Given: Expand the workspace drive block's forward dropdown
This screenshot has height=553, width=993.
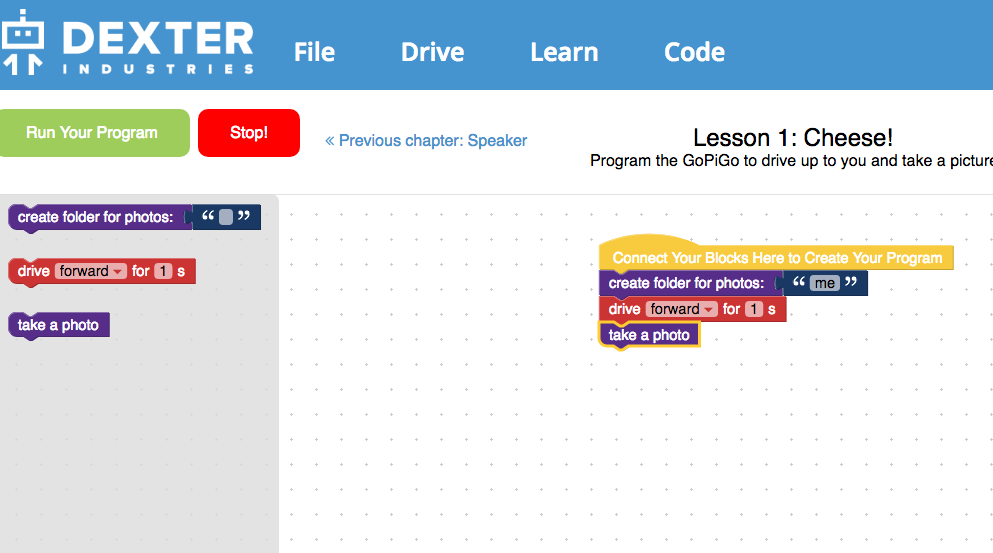Looking at the screenshot, I should click(682, 309).
